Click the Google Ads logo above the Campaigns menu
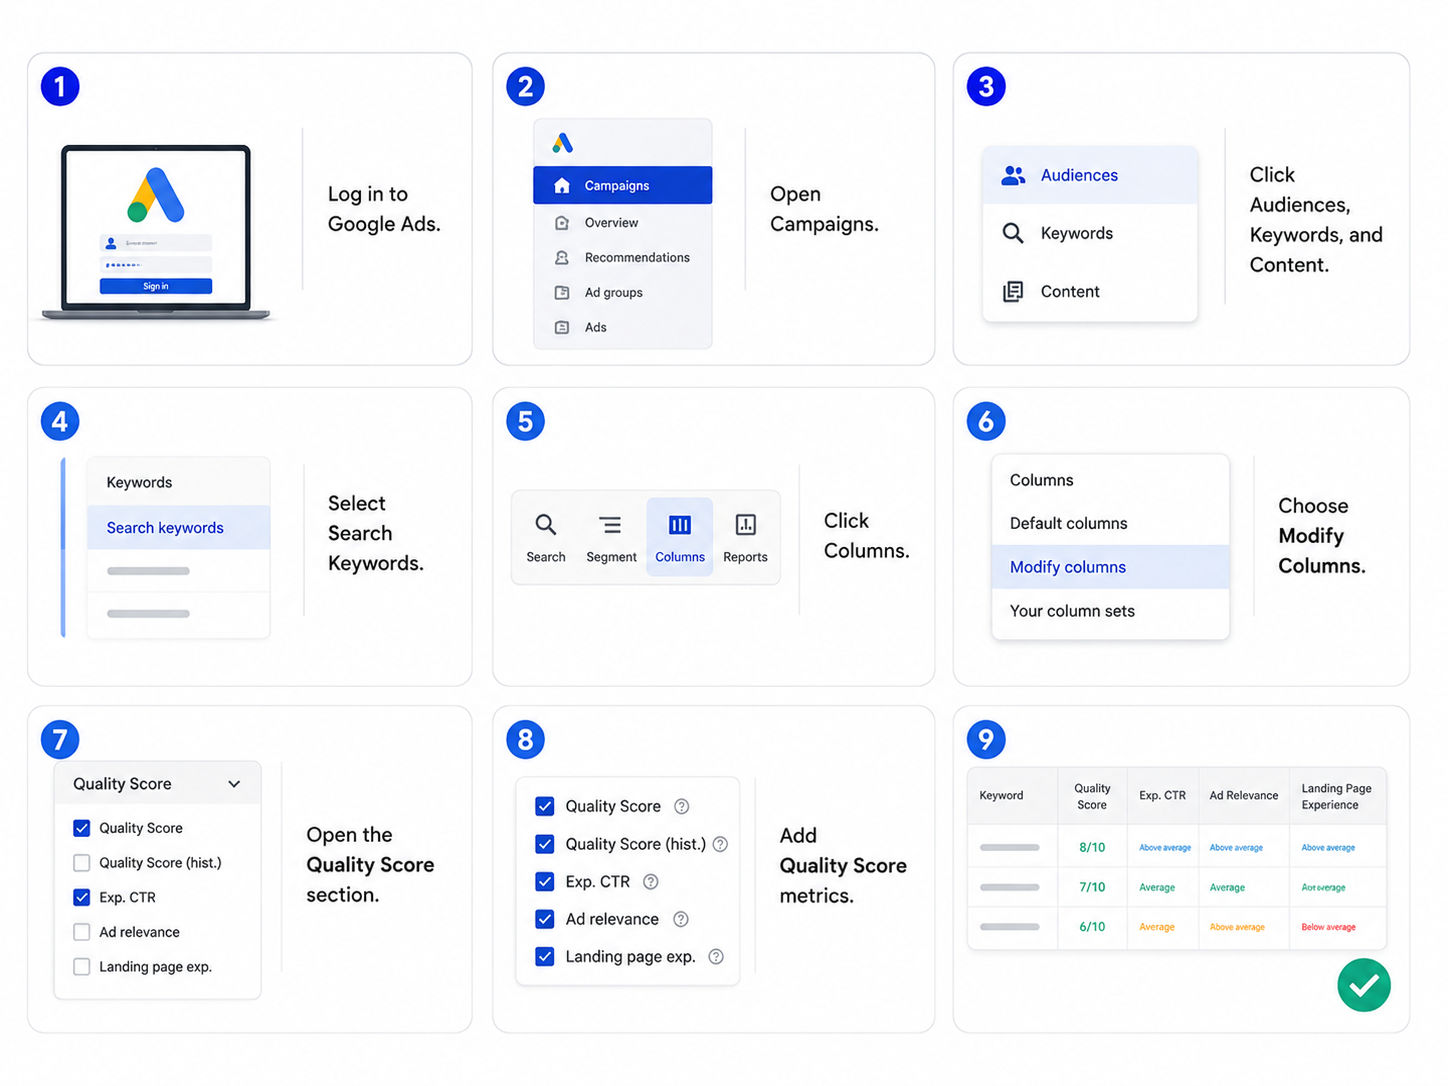This screenshot has height=1086, width=1448. (563, 143)
